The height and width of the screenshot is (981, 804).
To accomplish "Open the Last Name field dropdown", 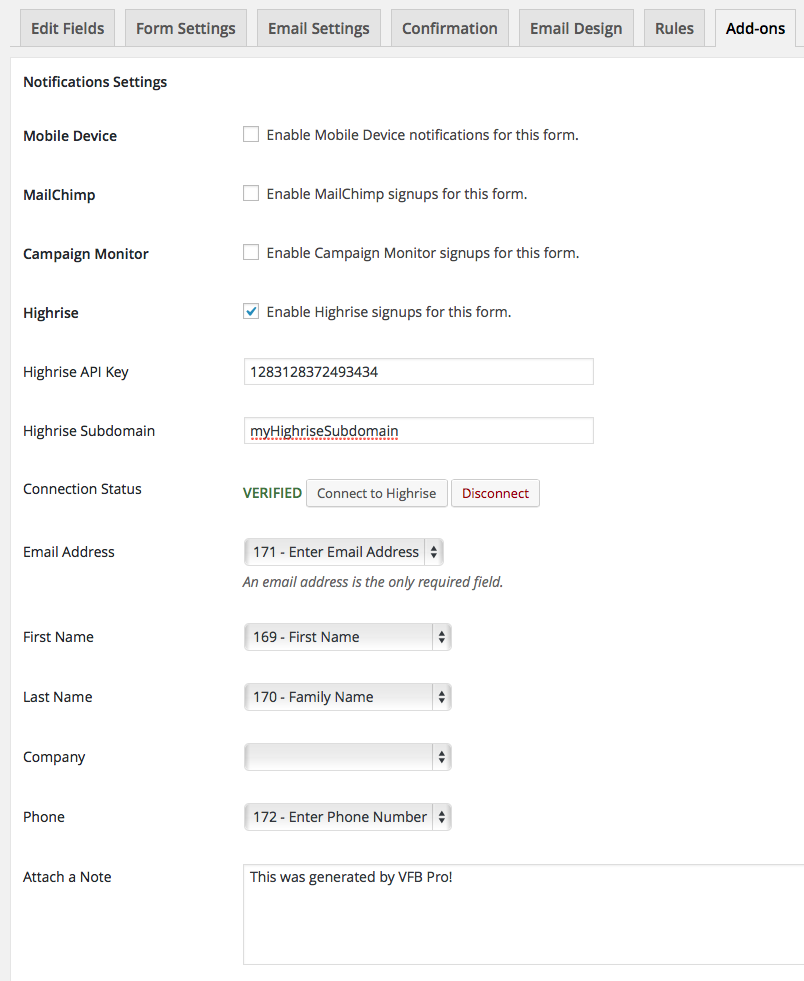I will click(347, 697).
